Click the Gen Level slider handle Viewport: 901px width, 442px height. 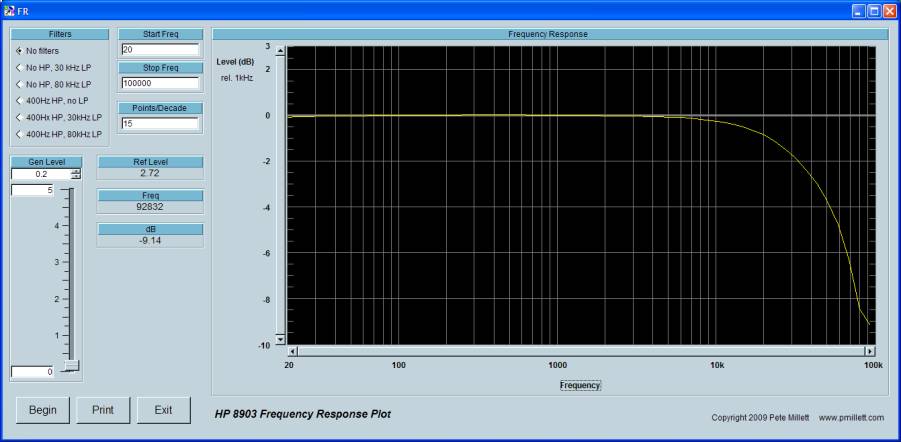[x=71, y=366]
